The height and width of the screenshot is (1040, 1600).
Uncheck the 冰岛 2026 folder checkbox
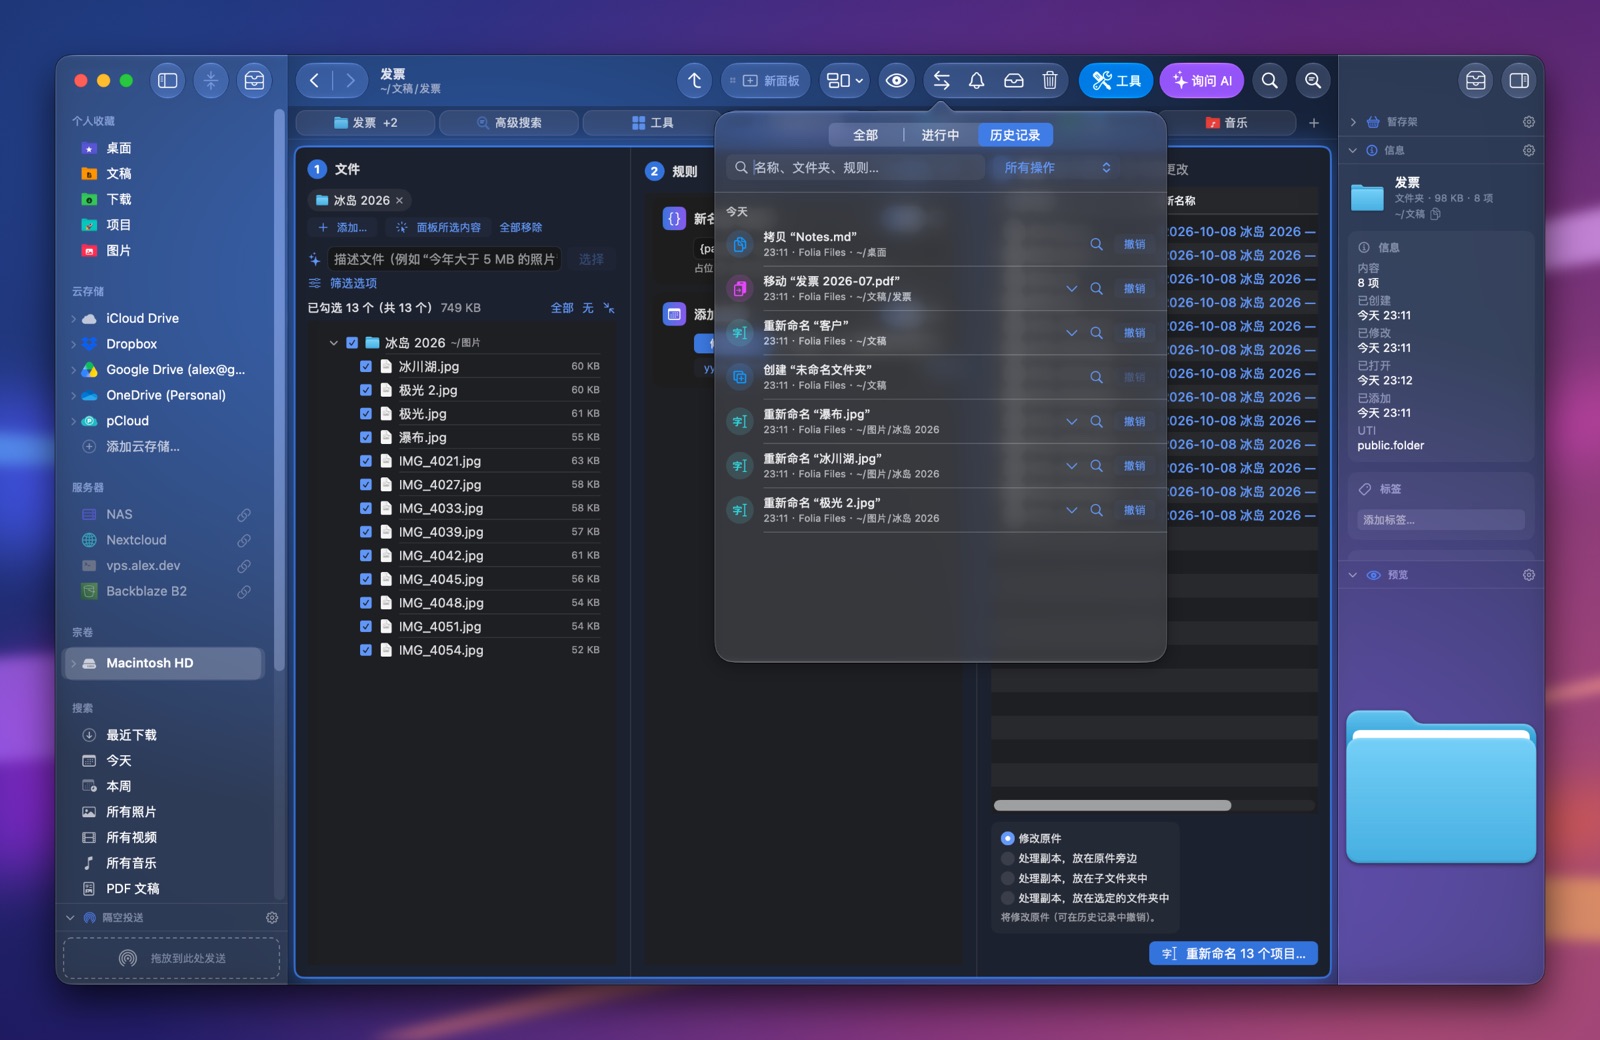[352, 343]
